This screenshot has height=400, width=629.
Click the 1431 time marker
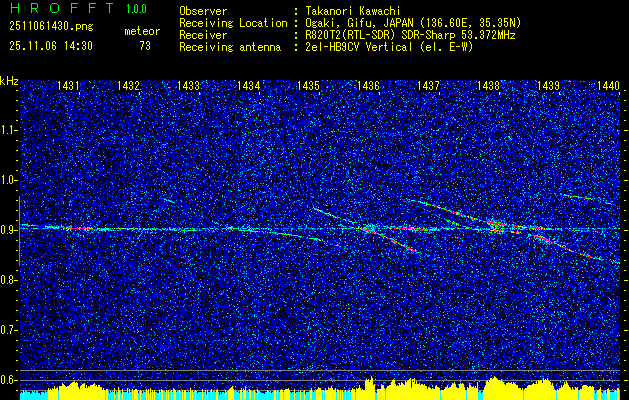tap(69, 85)
